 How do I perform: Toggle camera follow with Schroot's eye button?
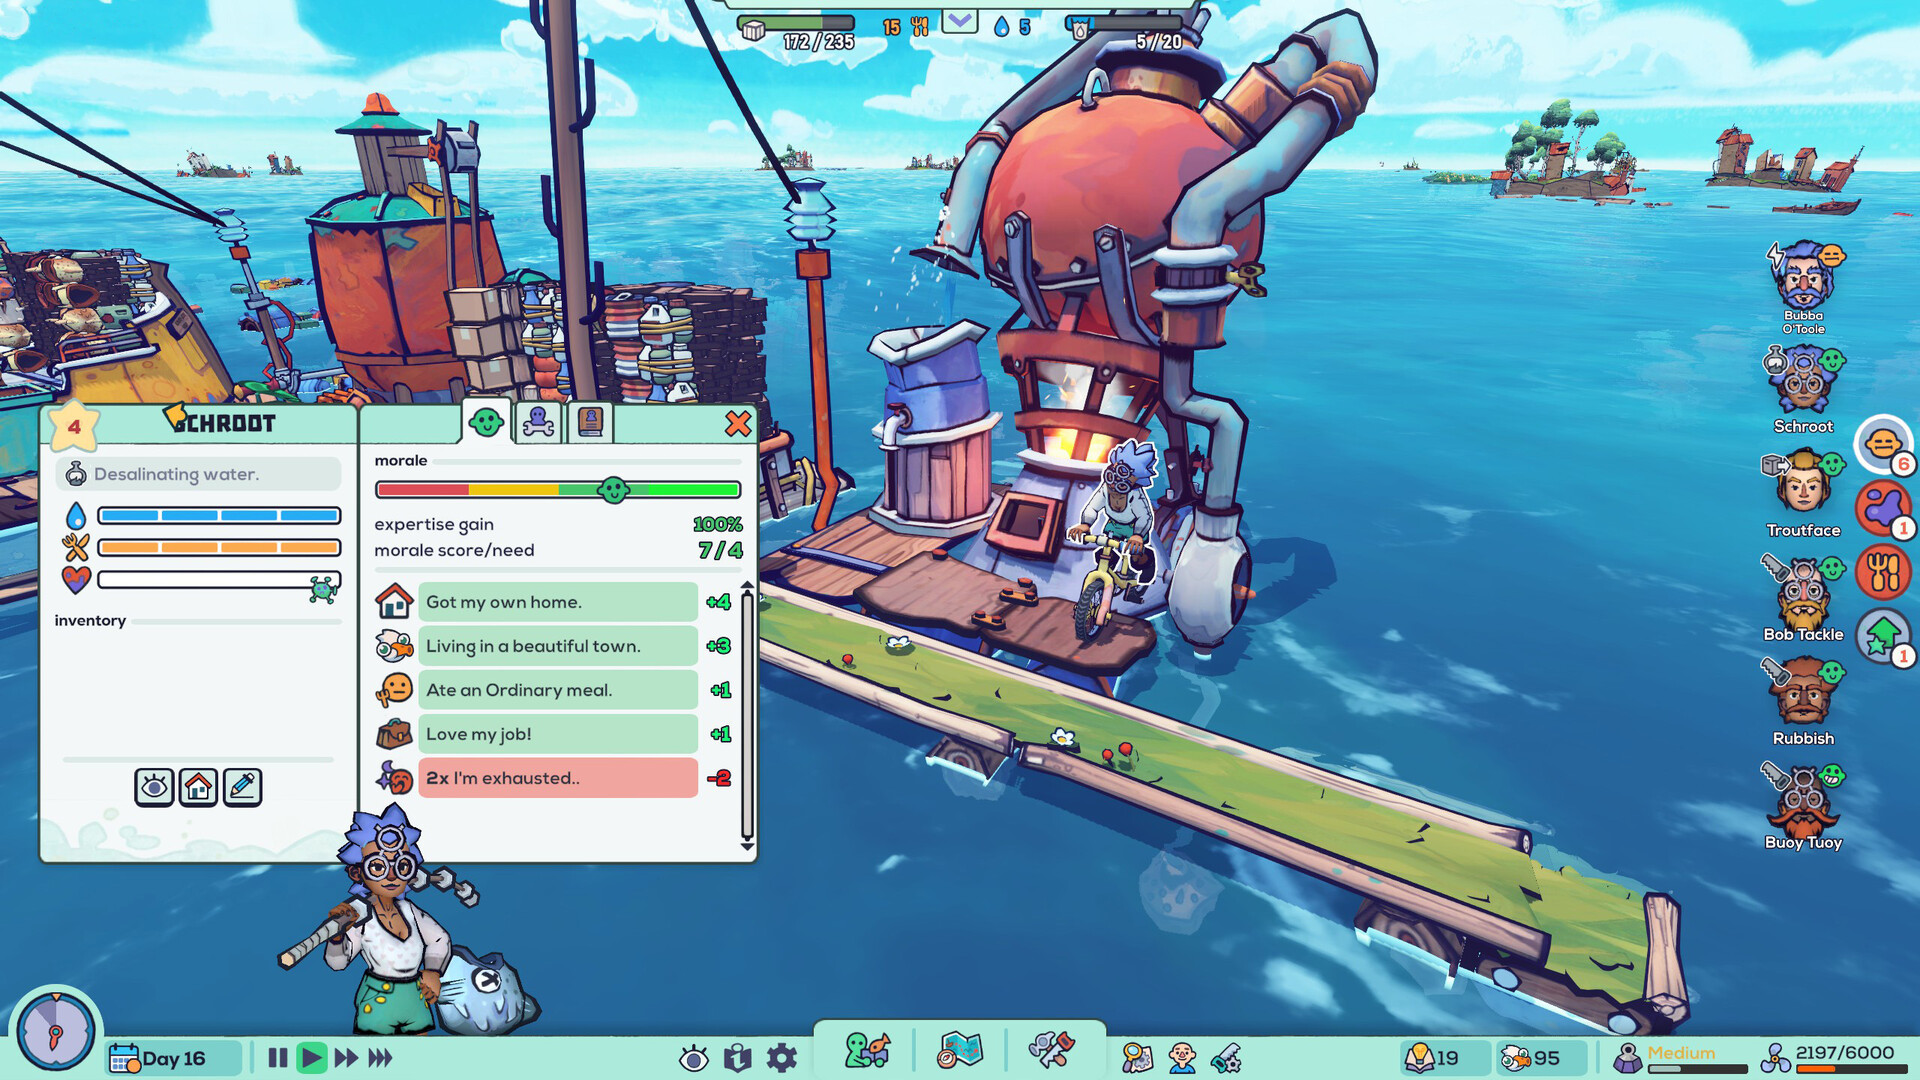155,787
